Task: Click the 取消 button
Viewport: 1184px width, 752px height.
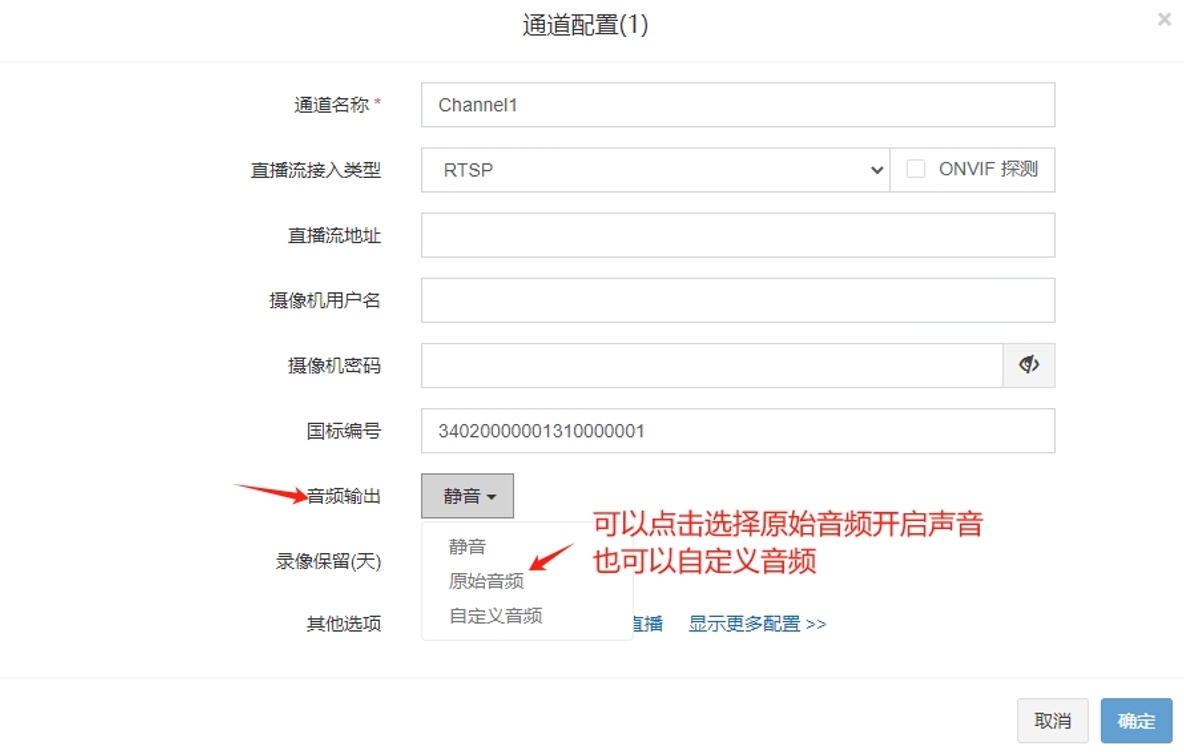Action: coord(1053,721)
